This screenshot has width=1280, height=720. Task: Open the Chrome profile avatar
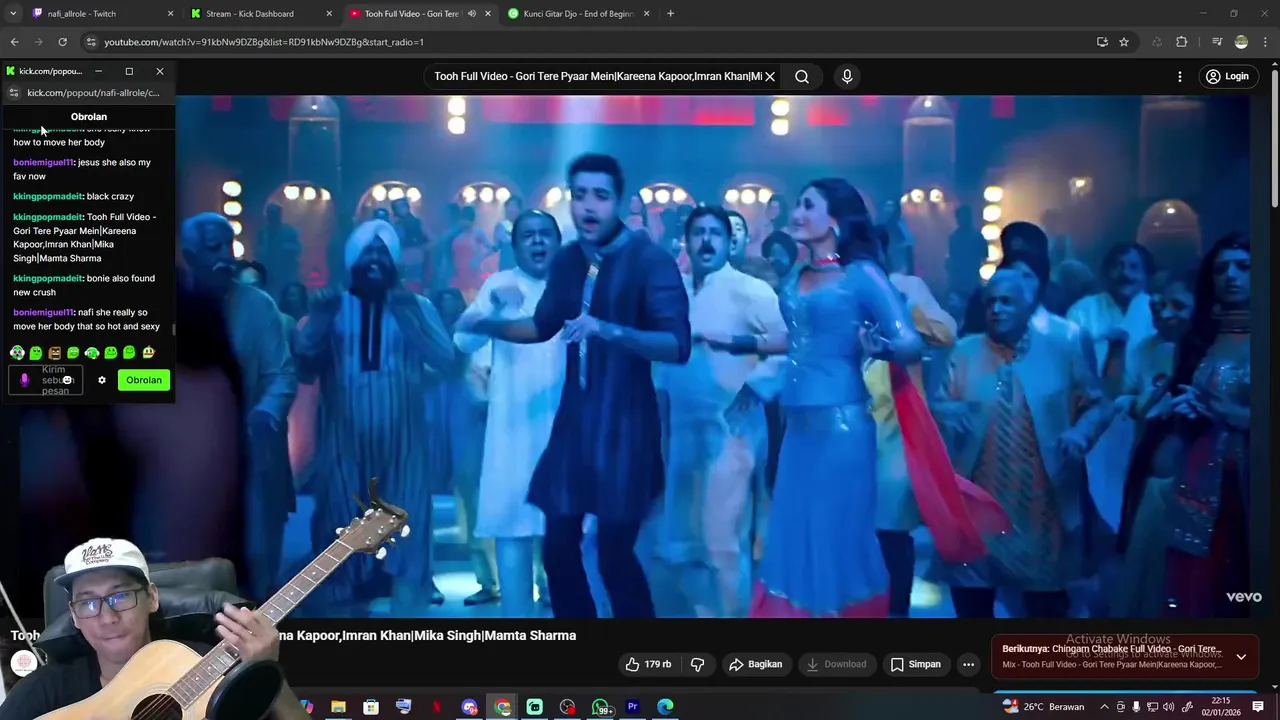click(x=1241, y=42)
